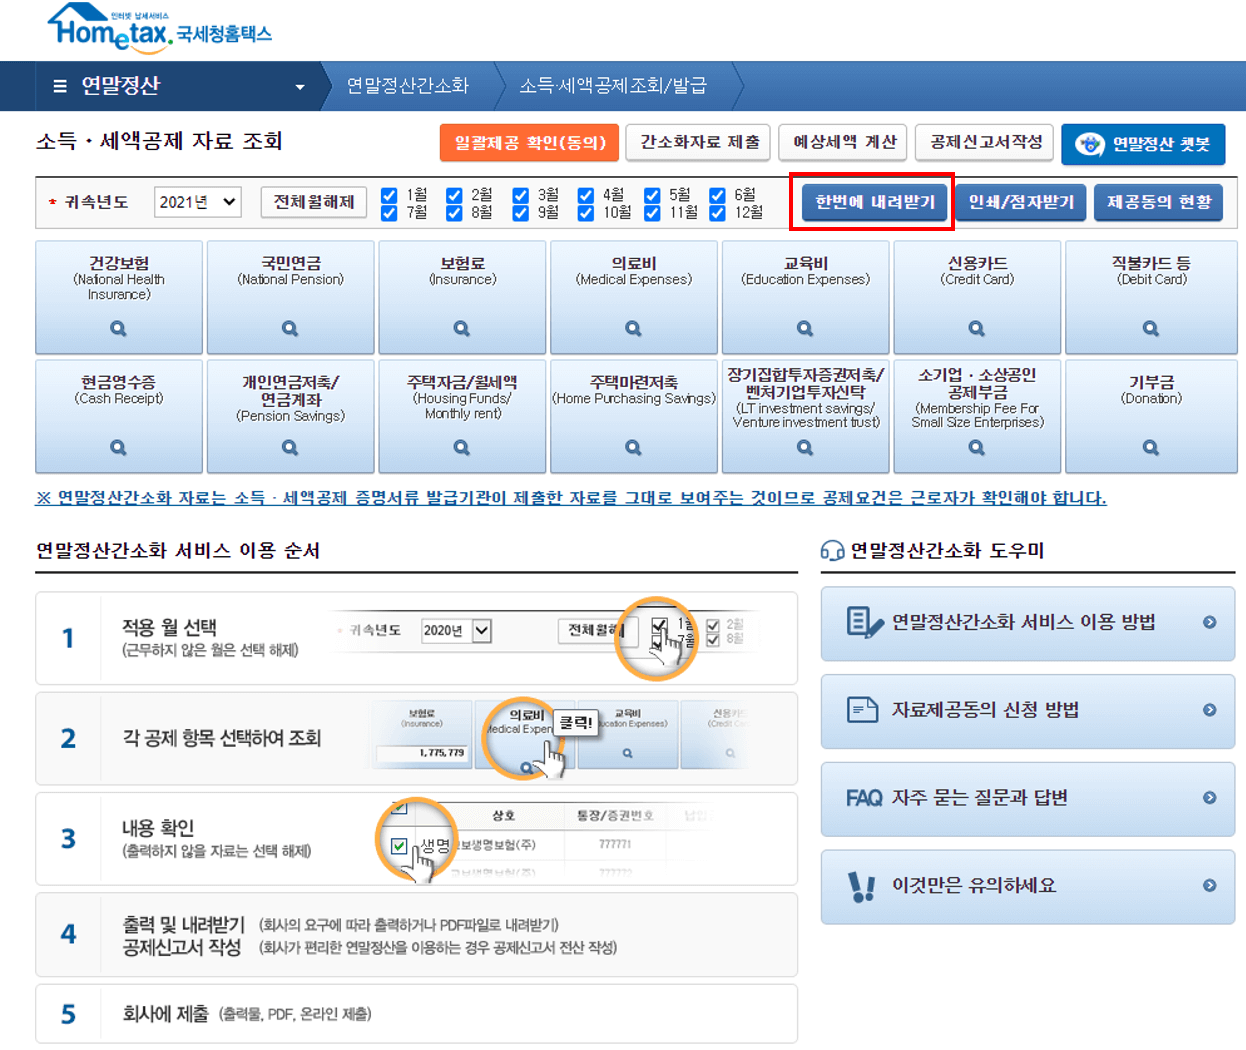
Task: Click the 전체월해제 deselect-all button
Action: point(313,202)
